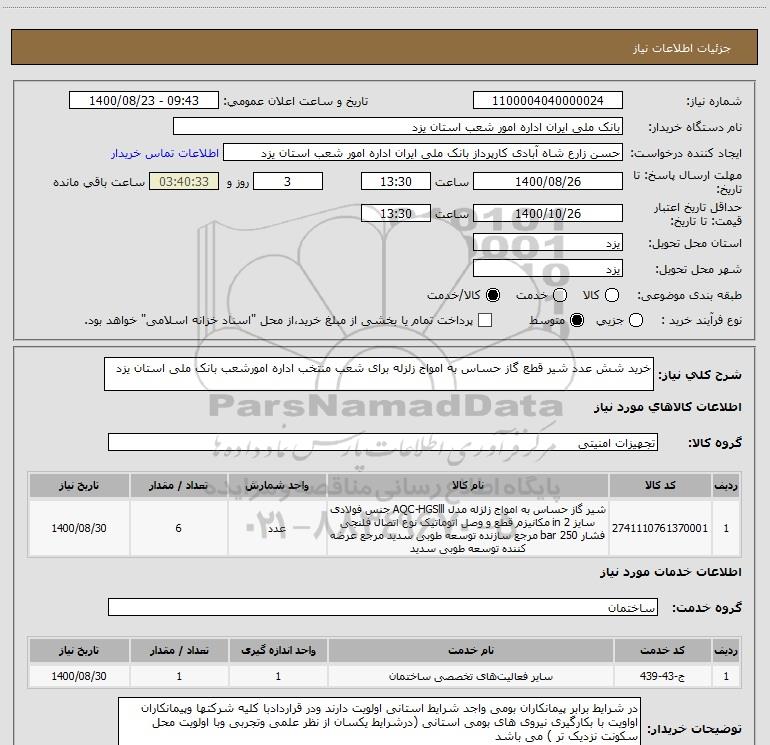Click the remaining days field showing 3
Screen dimensions: 770x745
[288, 181]
